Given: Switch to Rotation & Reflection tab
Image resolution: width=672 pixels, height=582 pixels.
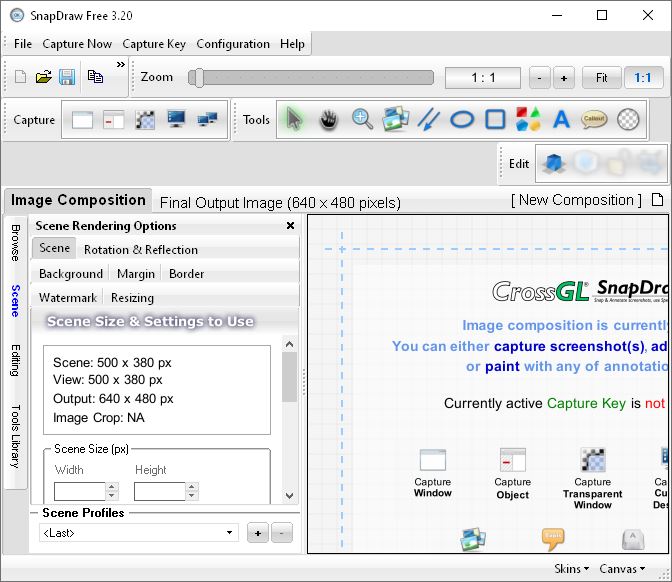Looking at the screenshot, I should pos(141,249).
